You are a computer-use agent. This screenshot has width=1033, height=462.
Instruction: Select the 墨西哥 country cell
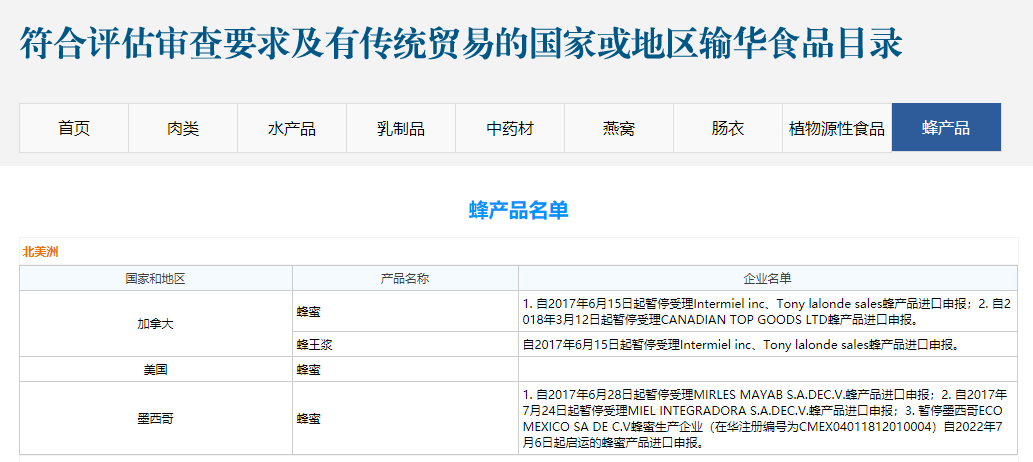click(x=155, y=418)
